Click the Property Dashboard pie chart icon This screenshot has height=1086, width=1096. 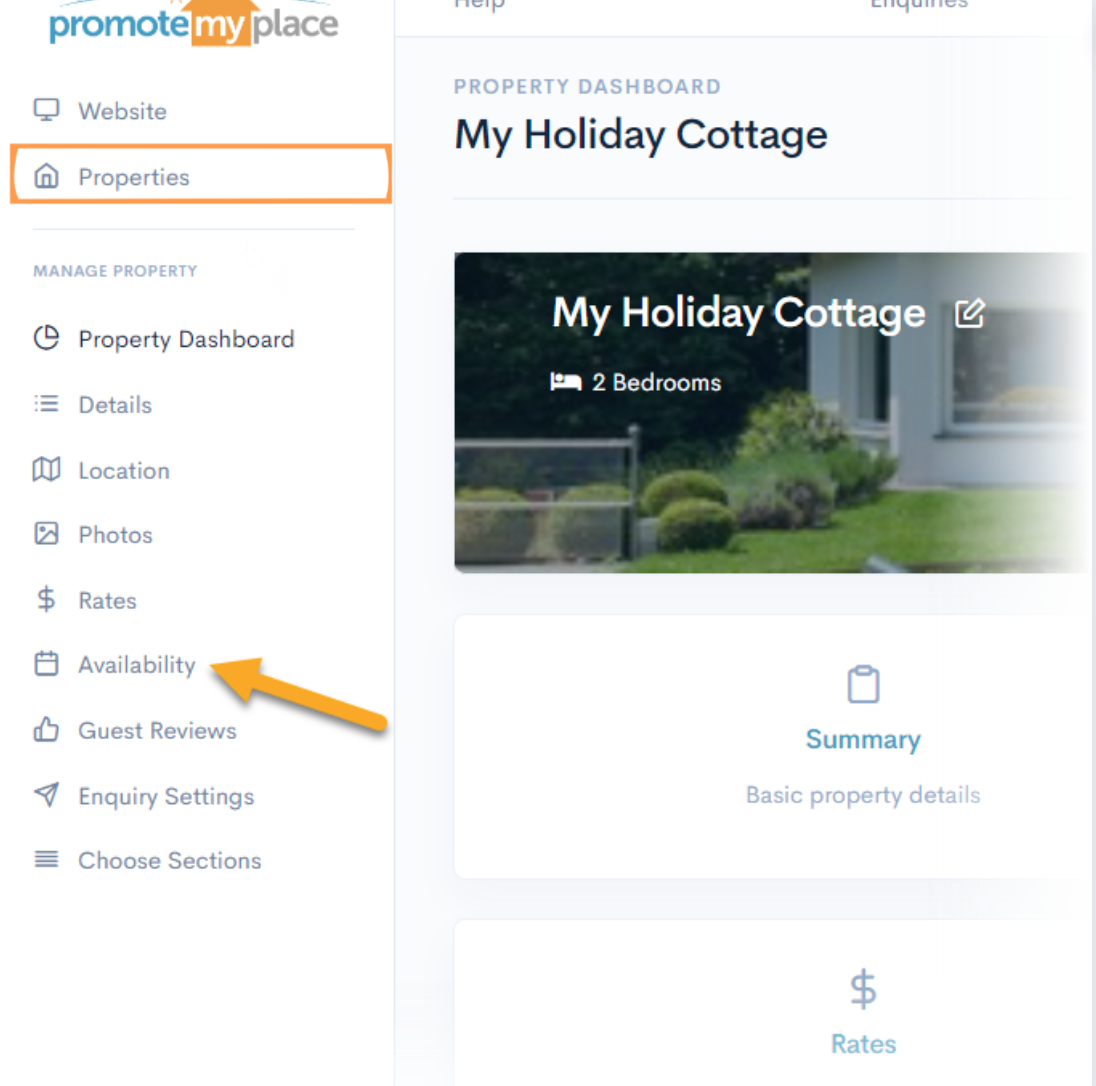tap(46, 338)
